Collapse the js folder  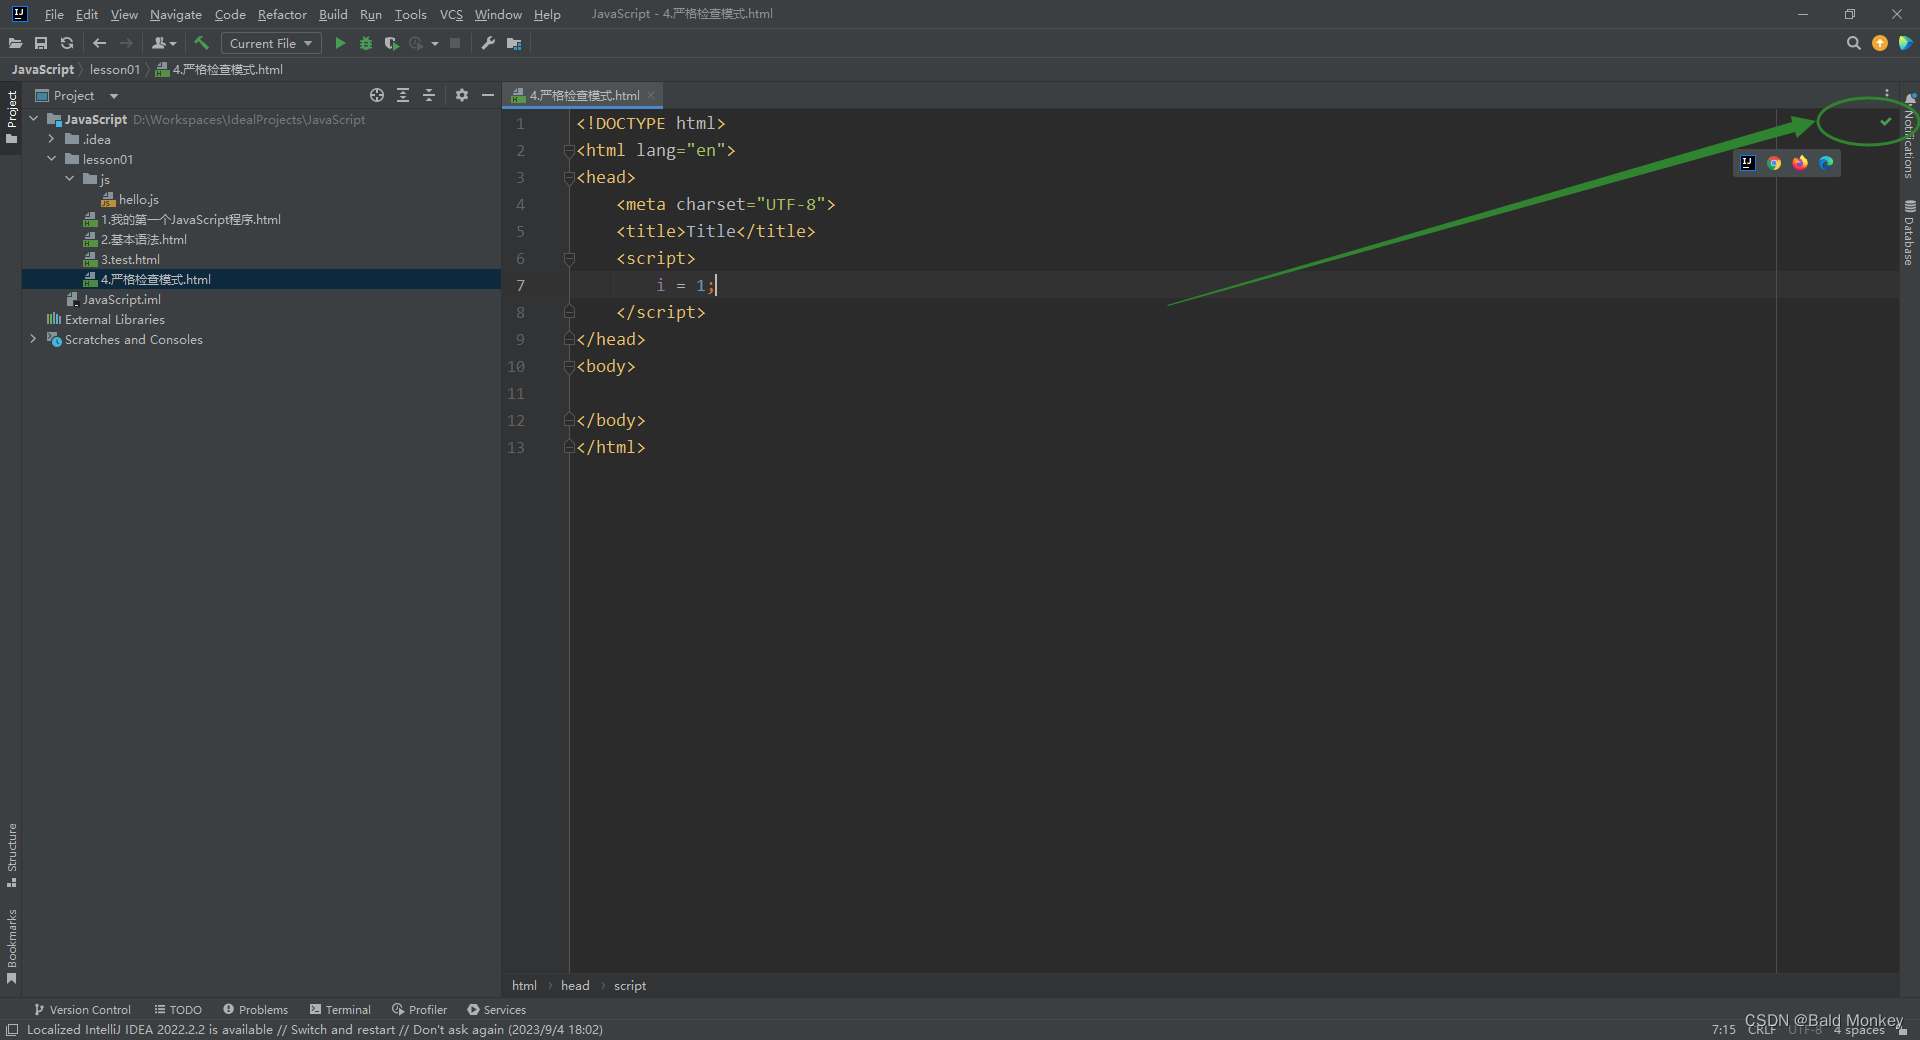[x=70, y=179]
